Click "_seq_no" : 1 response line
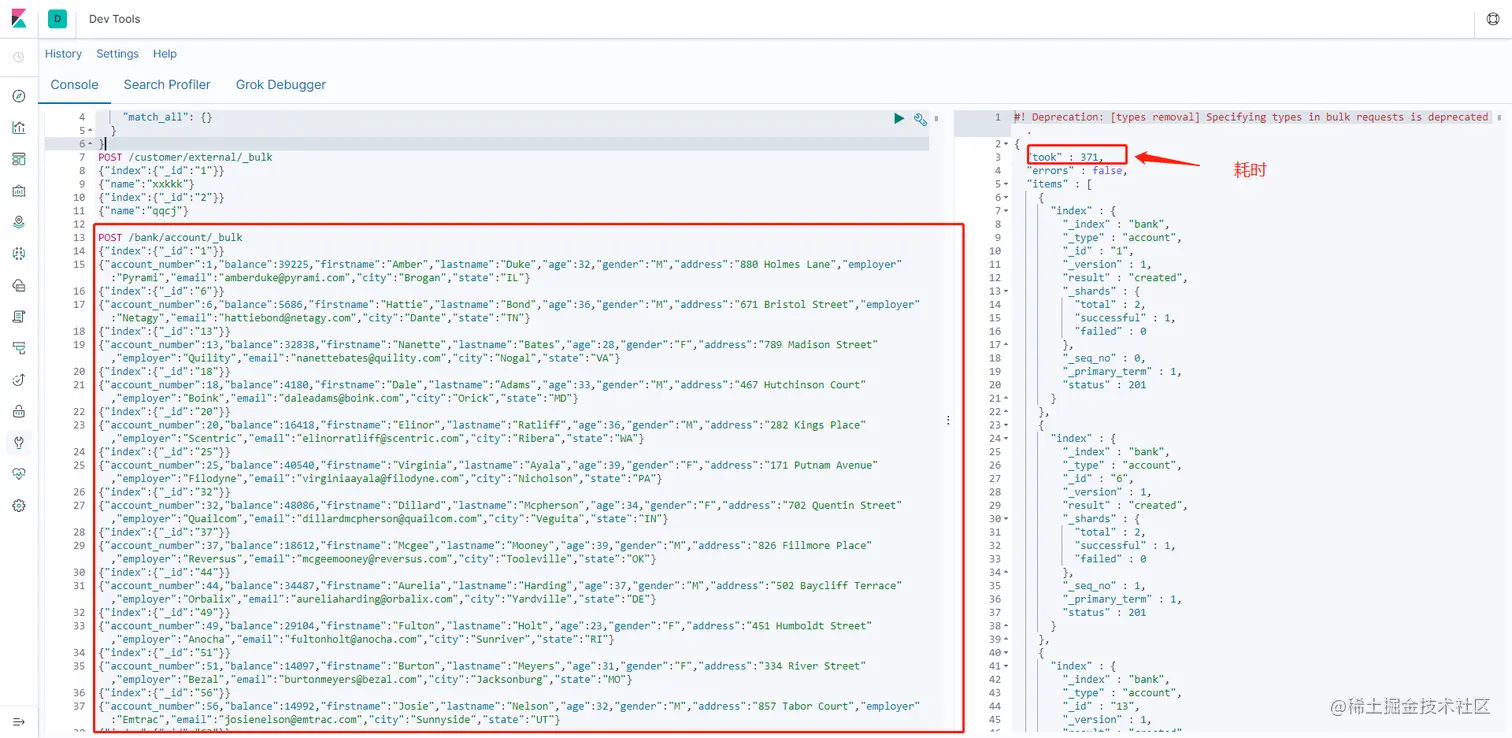The image size is (1512, 738). (1105, 586)
